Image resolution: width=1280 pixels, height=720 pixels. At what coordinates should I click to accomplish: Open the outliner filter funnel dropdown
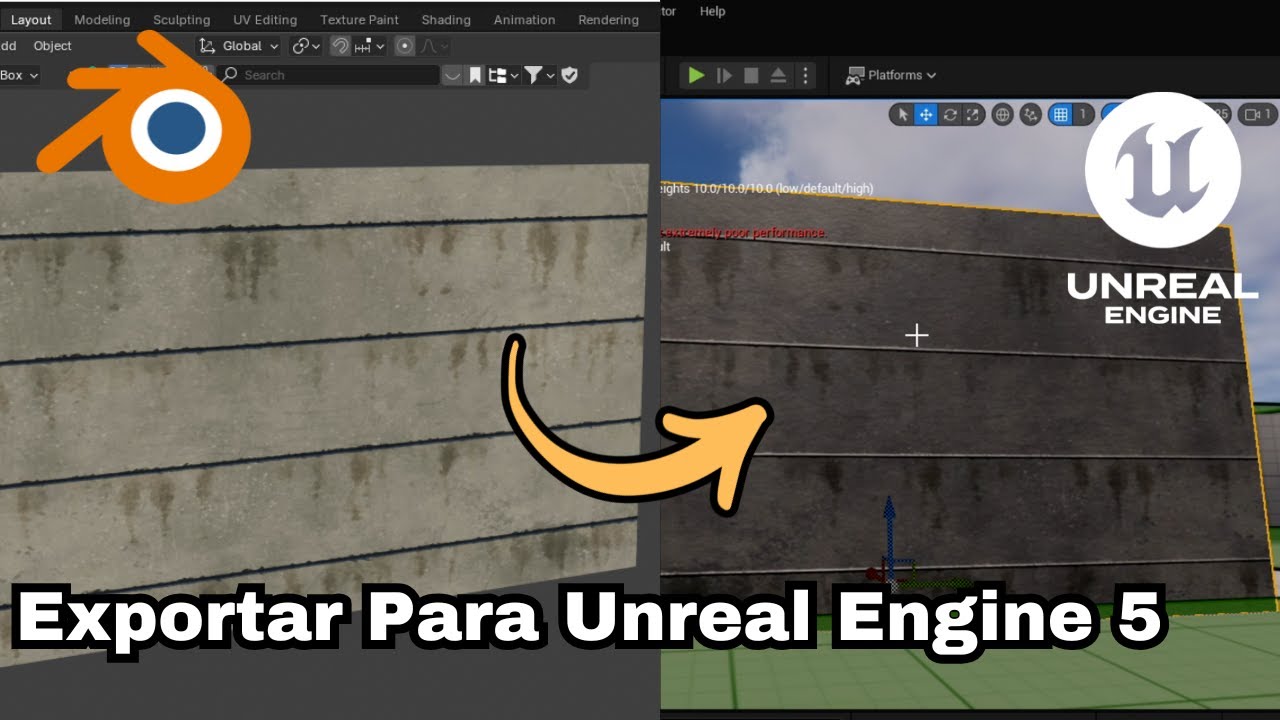point(539,75)
